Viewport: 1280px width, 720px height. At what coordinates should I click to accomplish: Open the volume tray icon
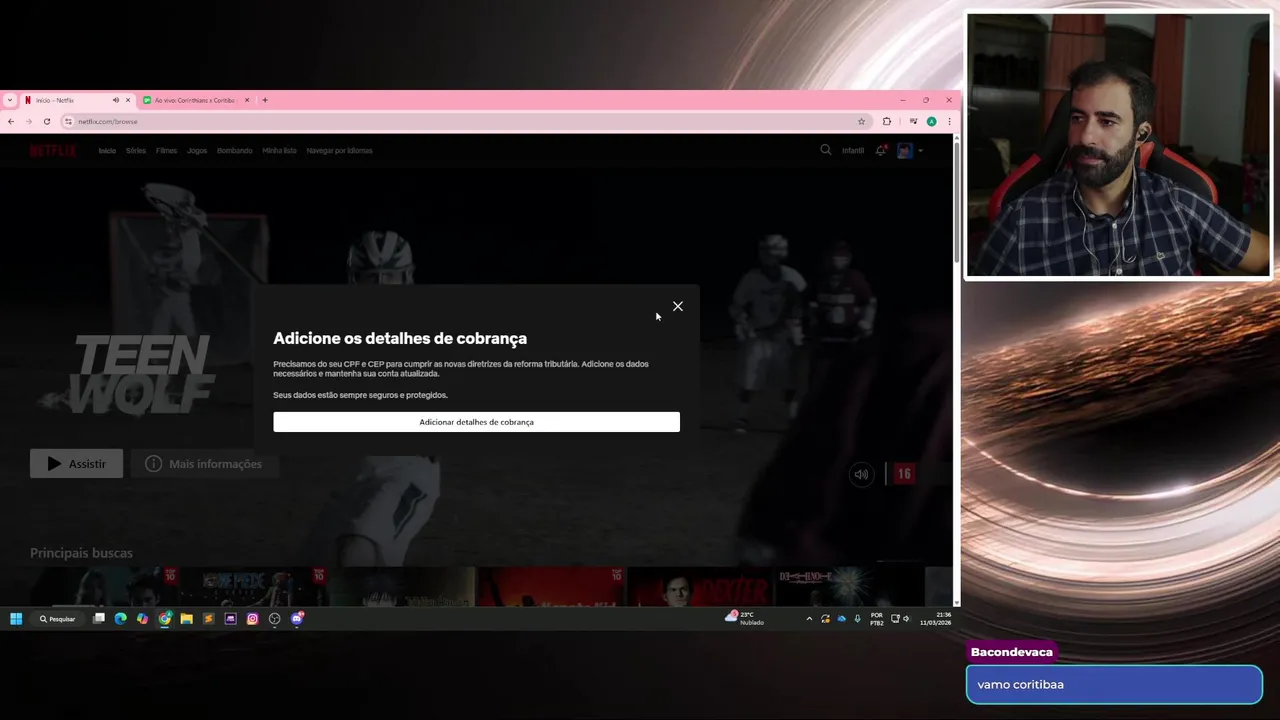(x=906, y=619)
